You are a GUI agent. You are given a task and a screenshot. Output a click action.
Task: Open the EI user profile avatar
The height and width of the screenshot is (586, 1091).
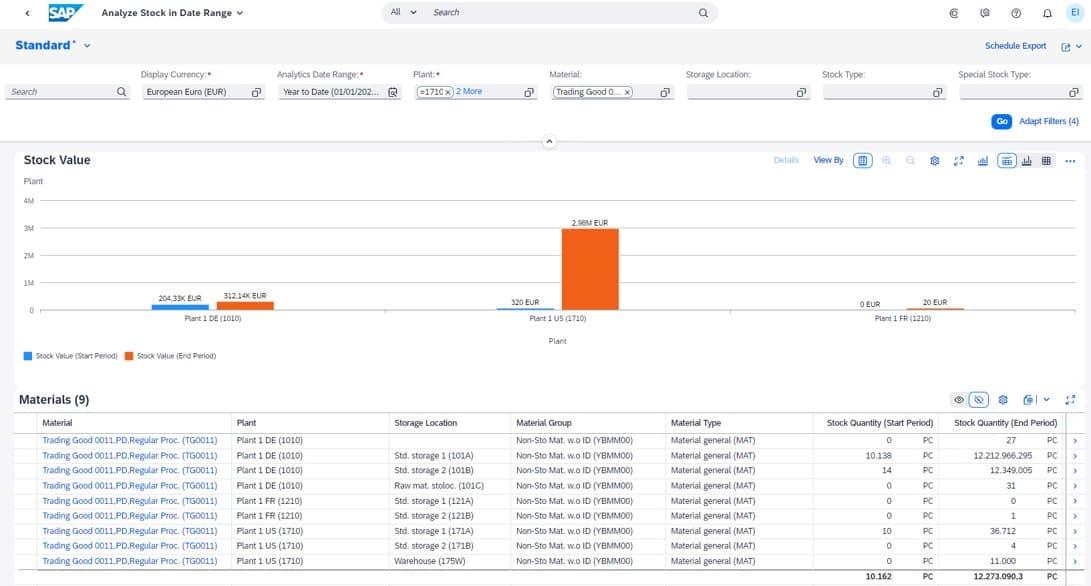(1075, 13)
